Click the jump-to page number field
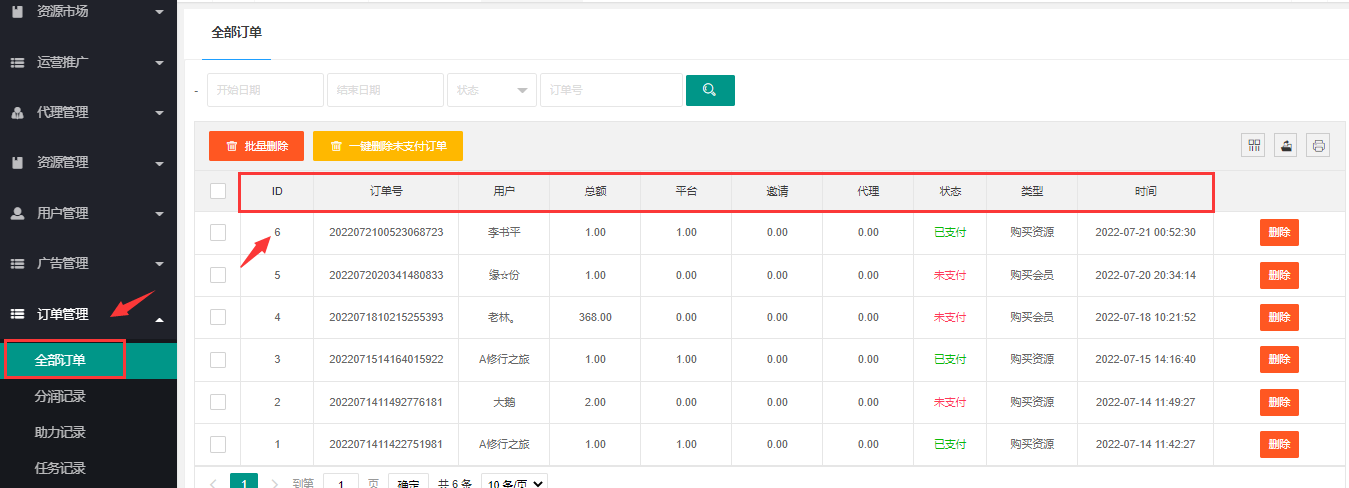This screenshot has width=1349, height=488. pyautogui.click(x=341, y=483)
